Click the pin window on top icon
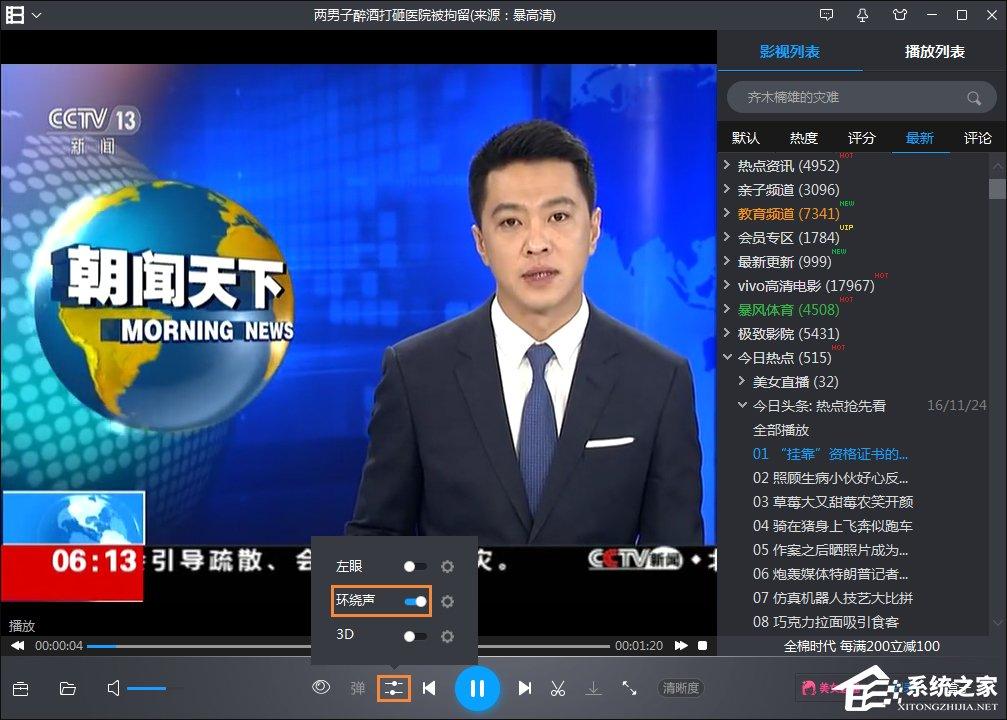The width and height of the screenshot is (1007, 720). click(862, 15)
